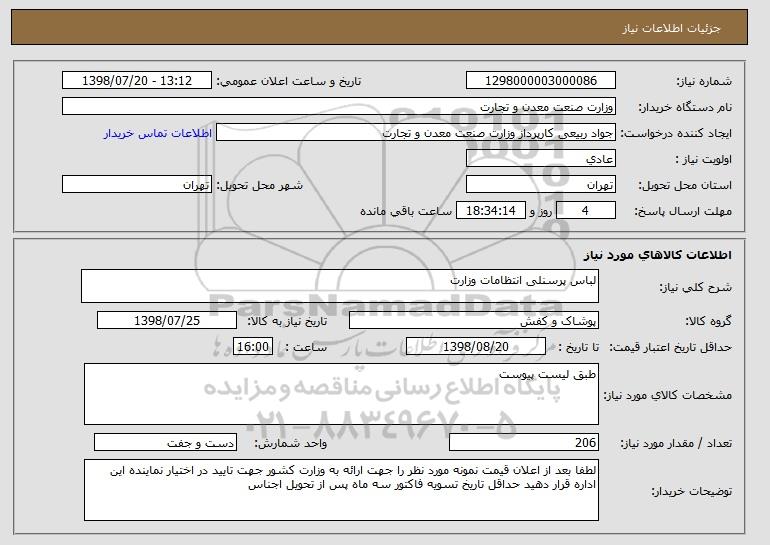The image size is (770, 545).
Task: Click the request creator field جواد ربیعی
Action: pos(416,133)
